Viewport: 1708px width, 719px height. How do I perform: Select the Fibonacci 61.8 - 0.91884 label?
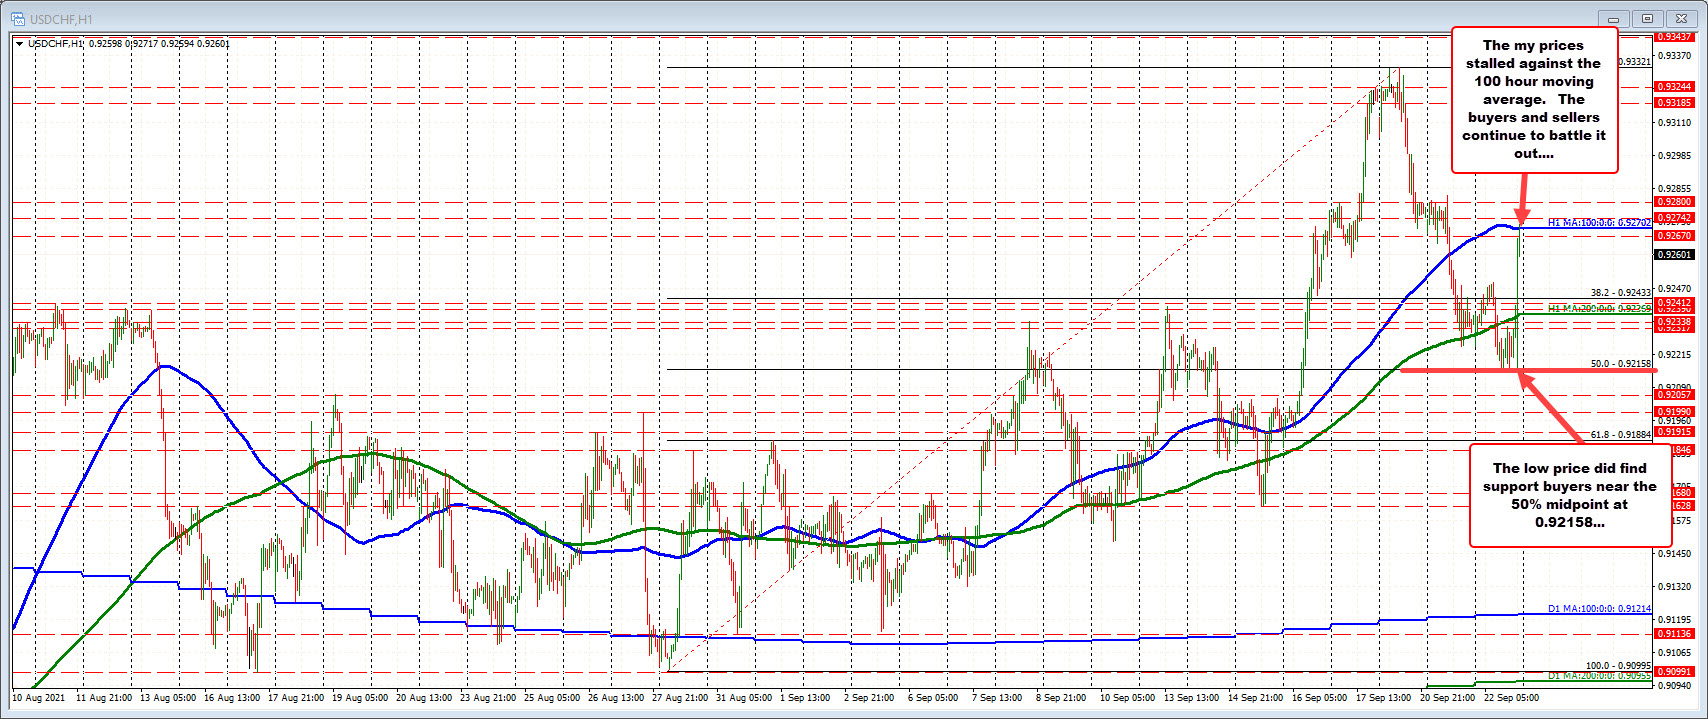coord(1621,435)
